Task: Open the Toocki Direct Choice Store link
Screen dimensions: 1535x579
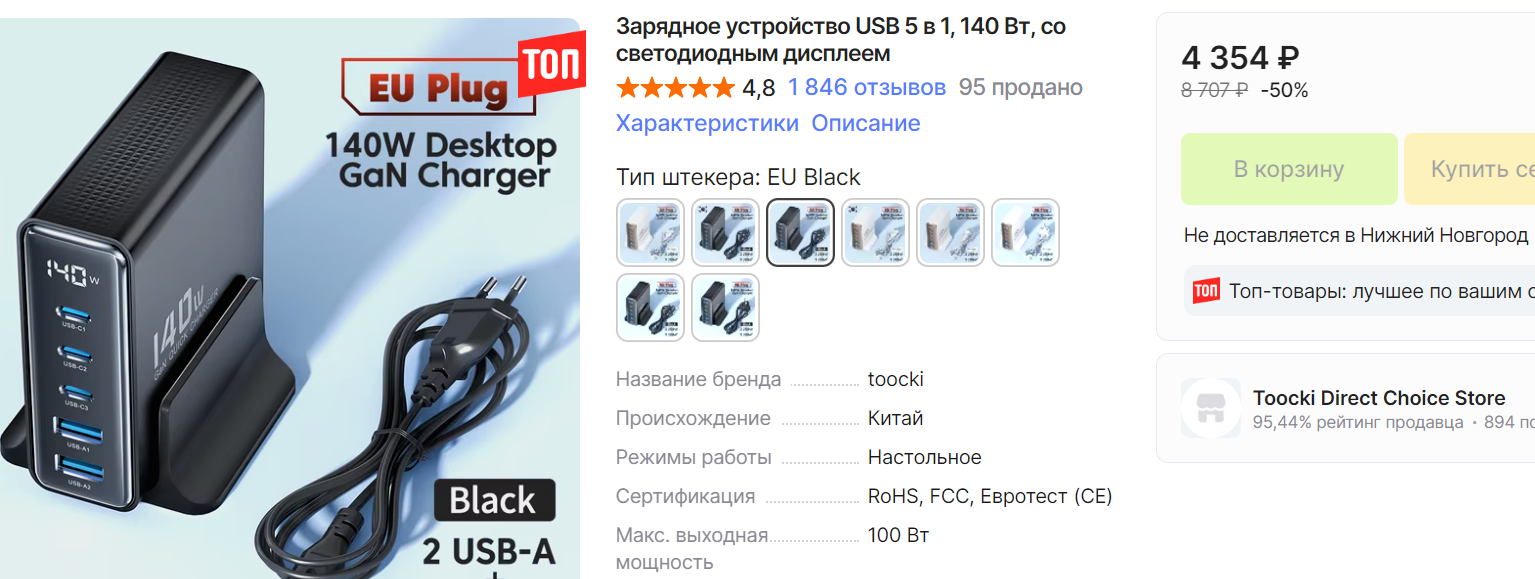Action: (x=1379, y=398)
